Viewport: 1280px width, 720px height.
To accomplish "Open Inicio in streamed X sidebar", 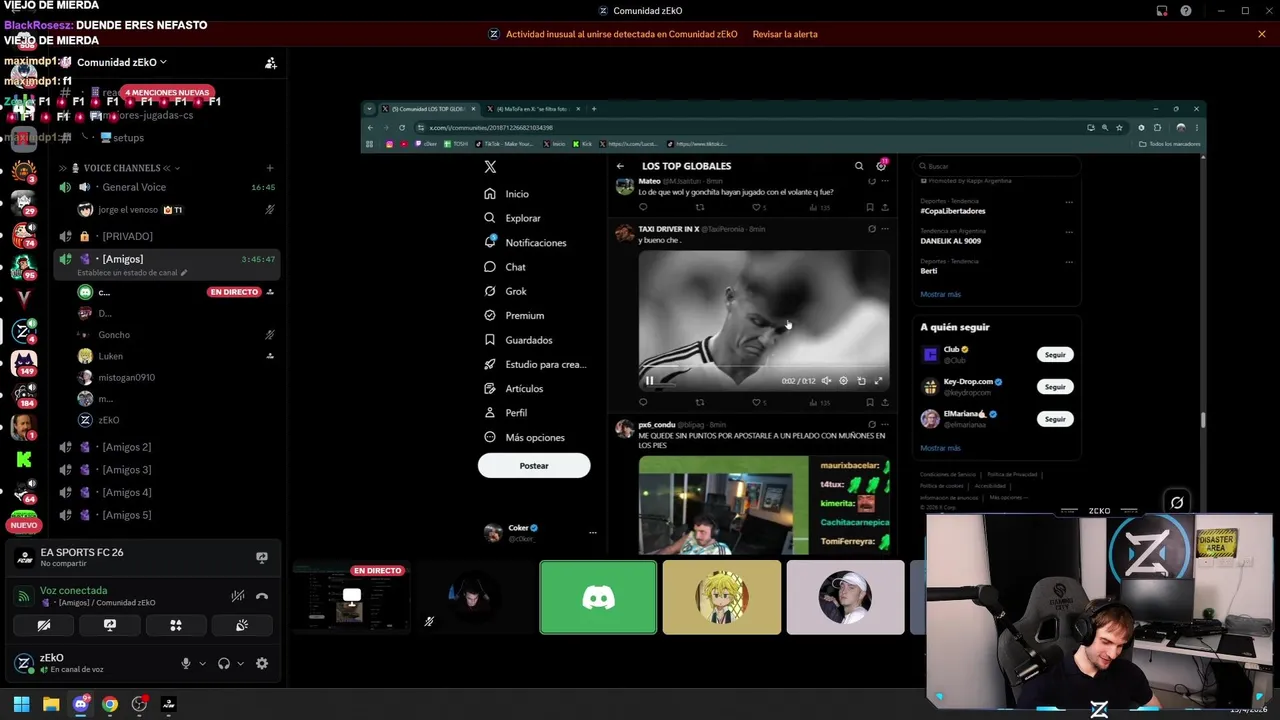I will pos(507,194).
